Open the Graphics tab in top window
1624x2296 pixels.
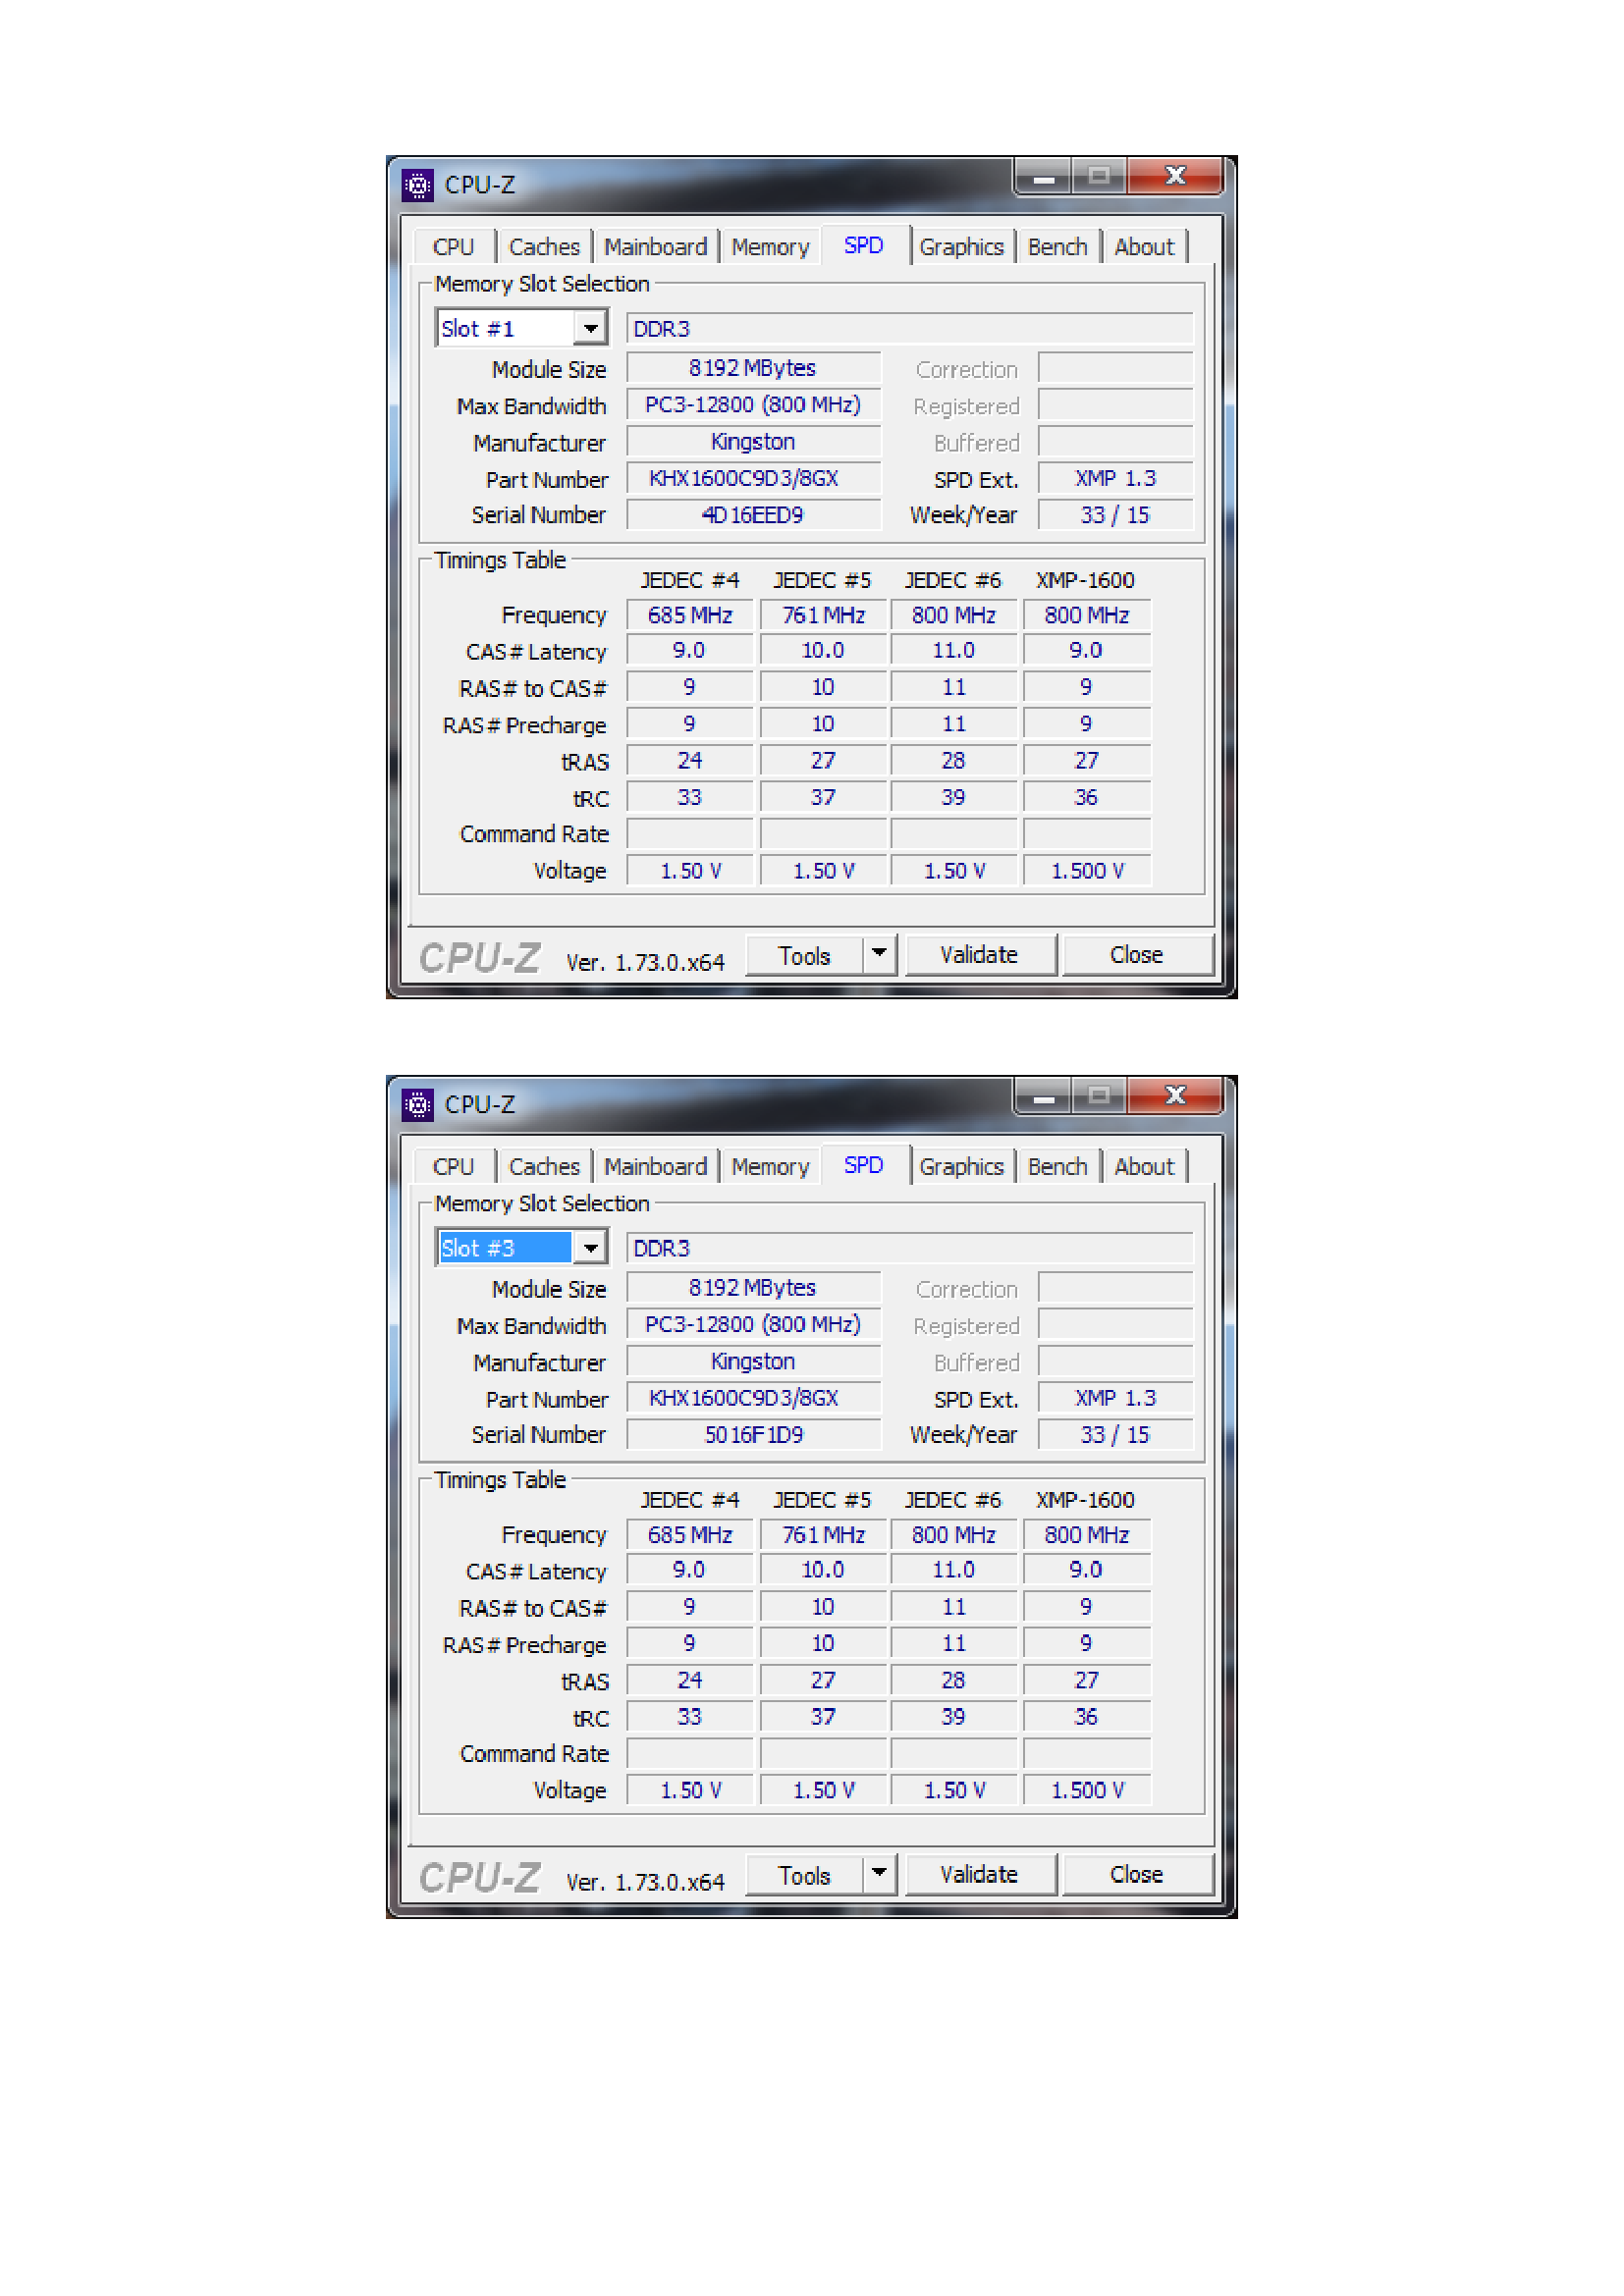click(x=961, y=247)
